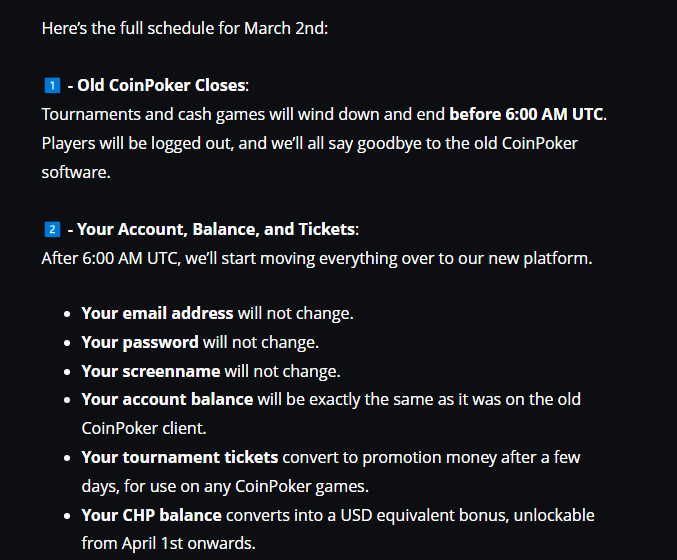The image size is (677, 560).
Task: Click the bold "Your password" text
Action: click(140, 342)
